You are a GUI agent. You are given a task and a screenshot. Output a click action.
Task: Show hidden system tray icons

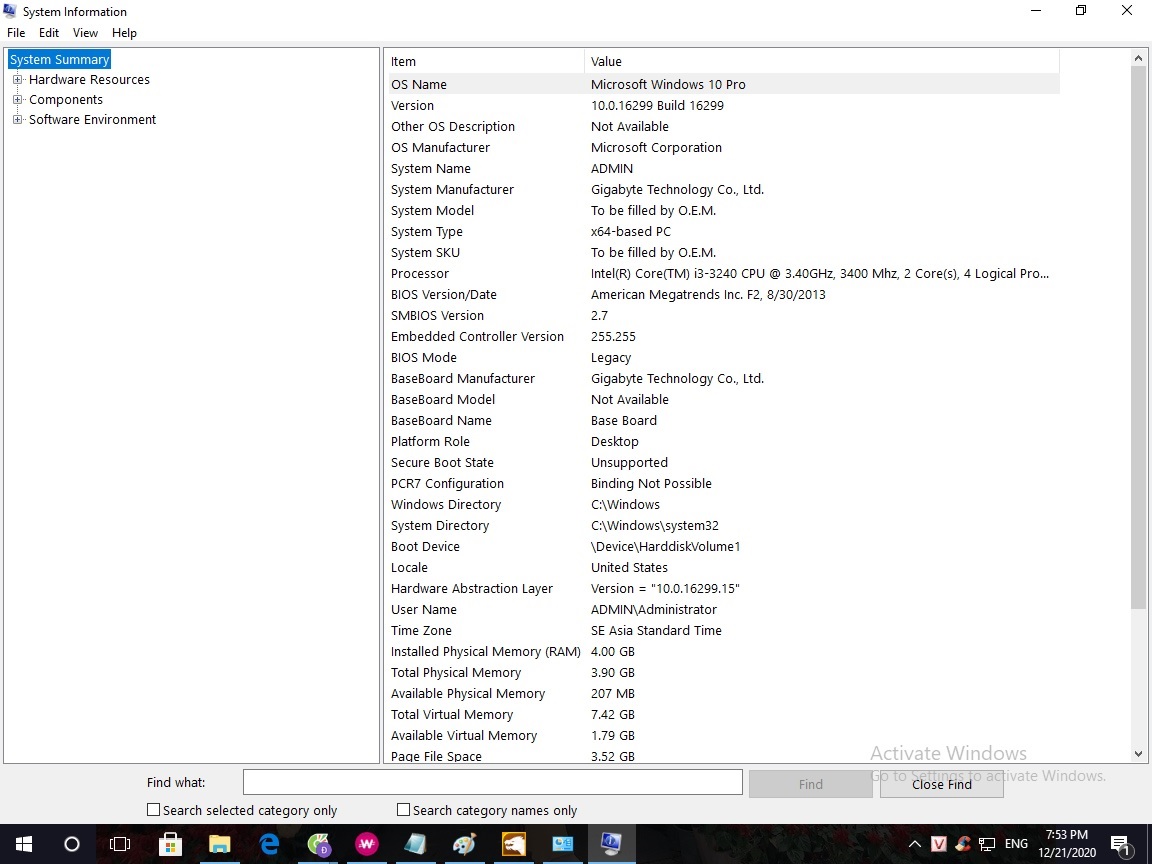[x=913, y=844]
